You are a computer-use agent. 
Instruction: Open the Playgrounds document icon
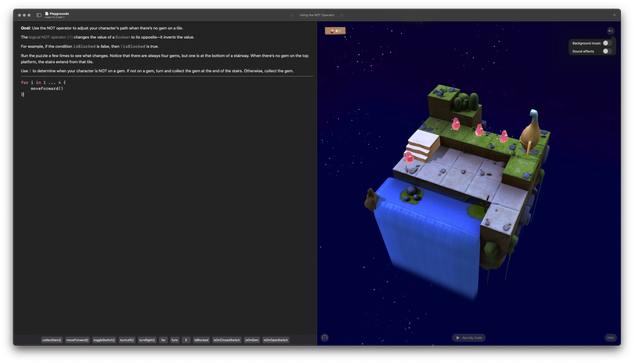(46, 14)
